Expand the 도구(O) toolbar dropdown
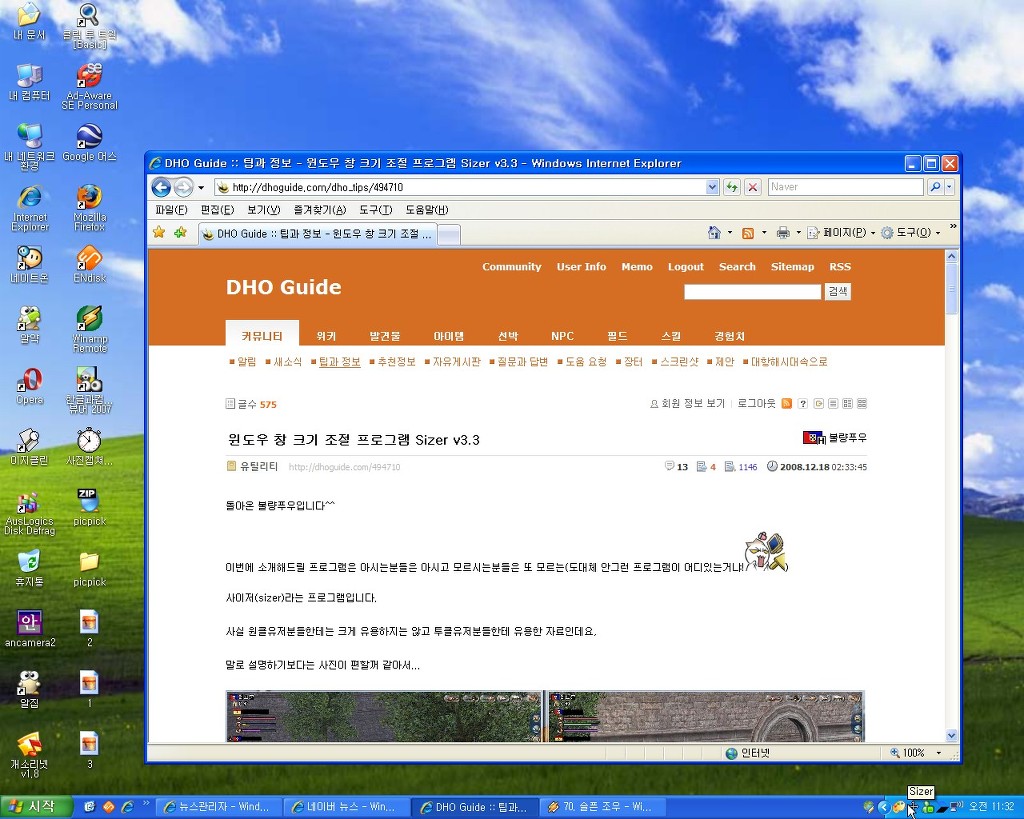 (x=938, y=233)
